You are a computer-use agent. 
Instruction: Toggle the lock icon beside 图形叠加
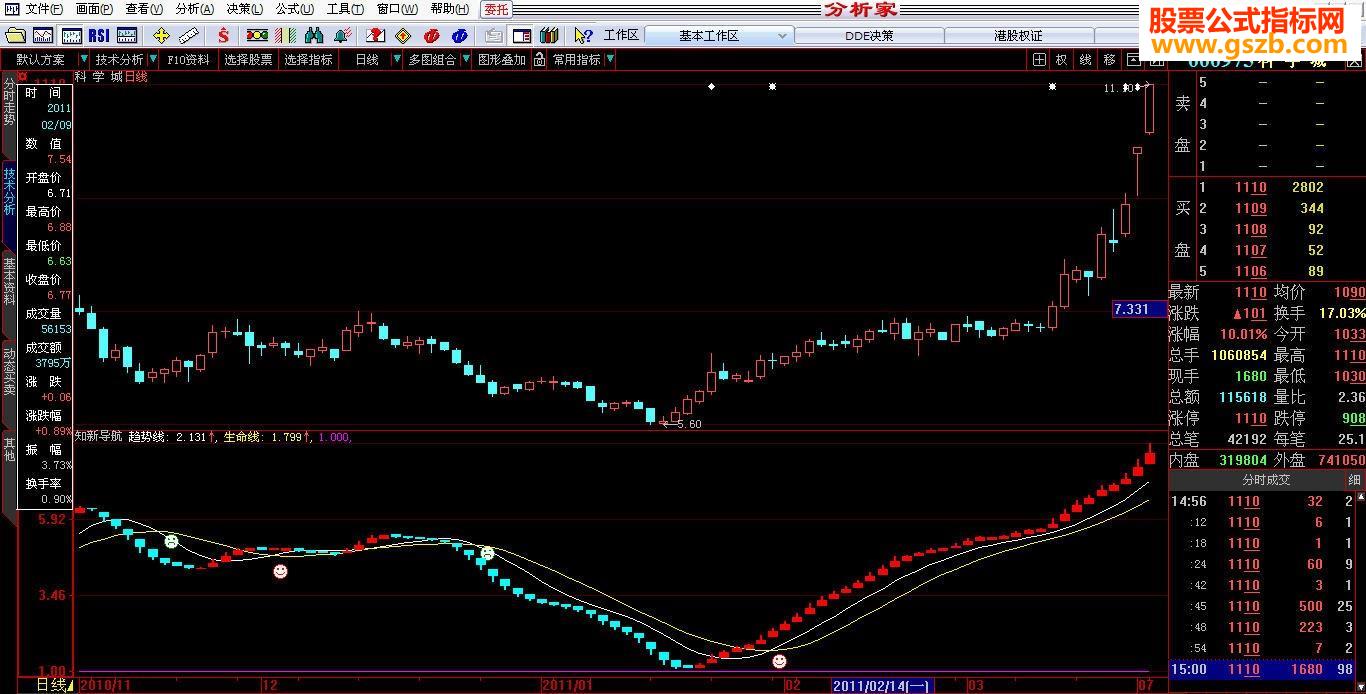539,59
